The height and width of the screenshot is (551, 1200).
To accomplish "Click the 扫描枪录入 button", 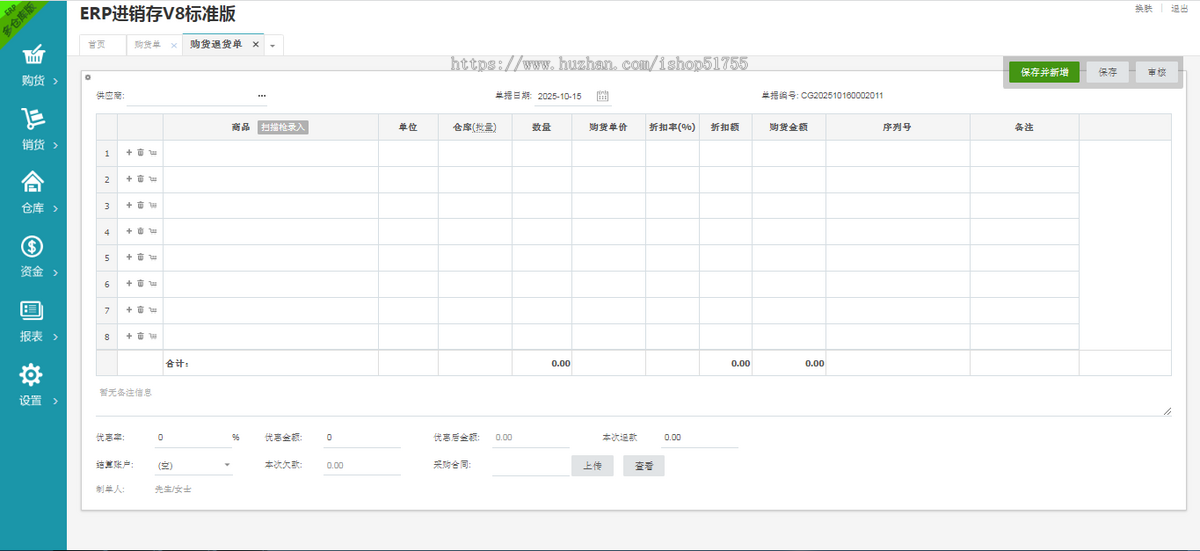I will 283,127.
